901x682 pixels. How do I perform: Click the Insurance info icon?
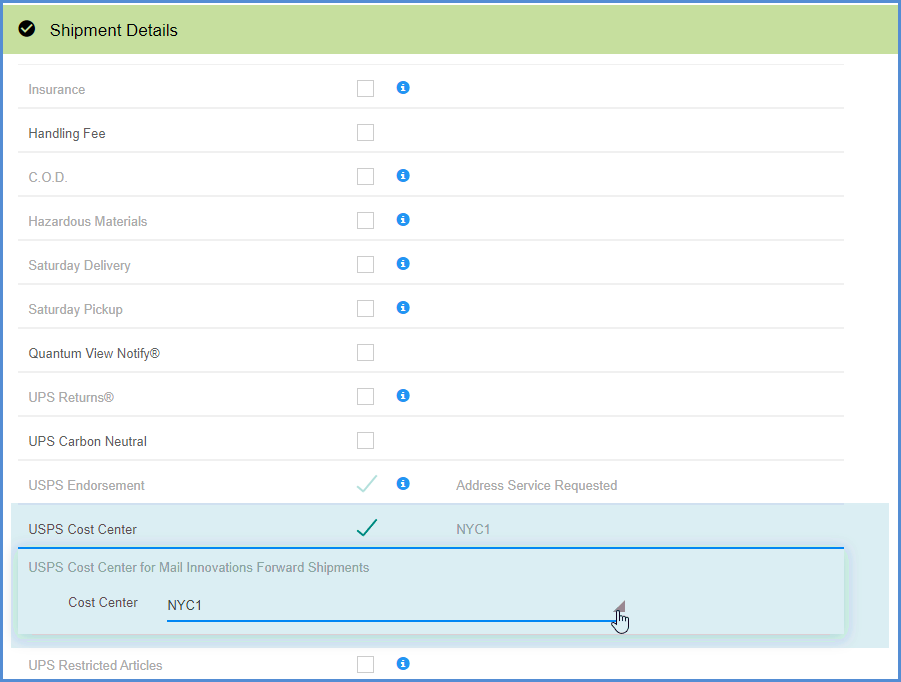pos(403,88)
